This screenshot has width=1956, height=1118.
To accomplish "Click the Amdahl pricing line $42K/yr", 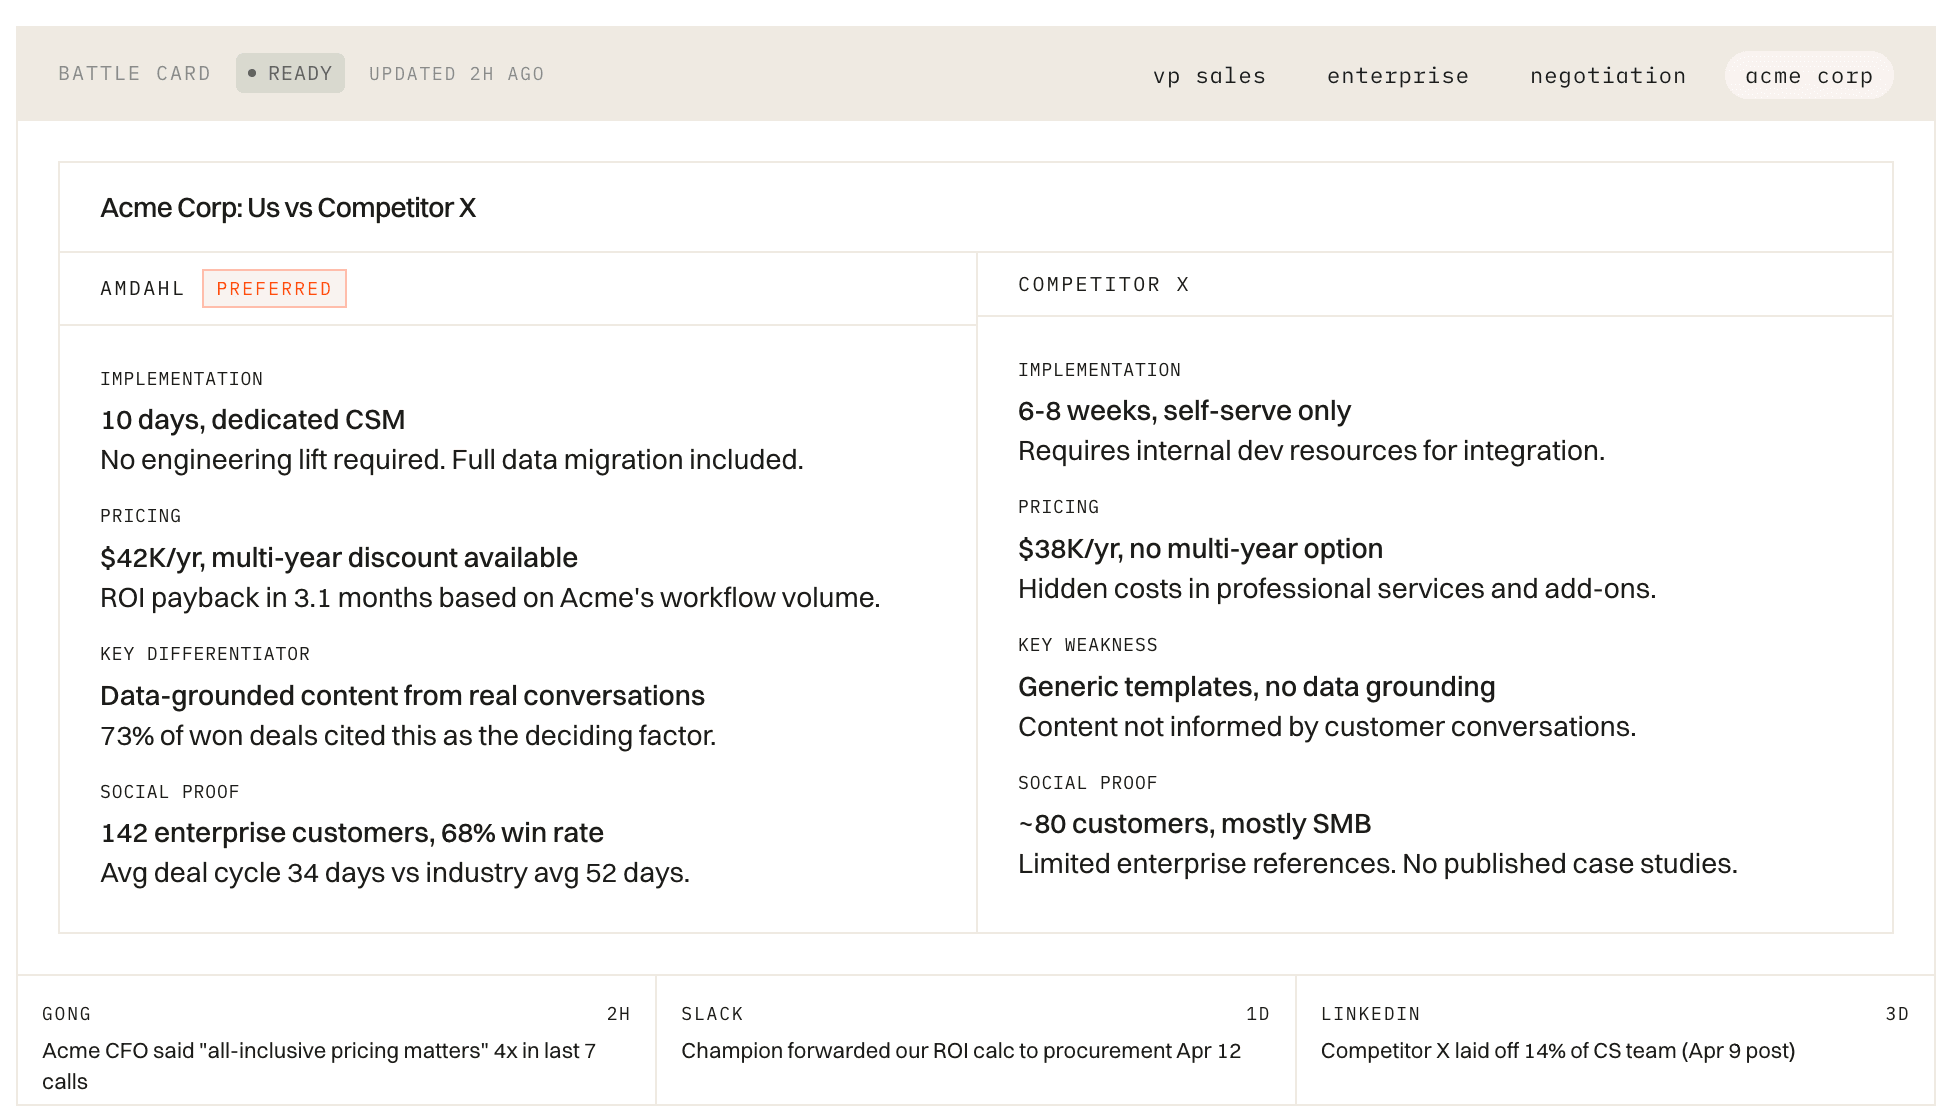I will coord(338,558).
